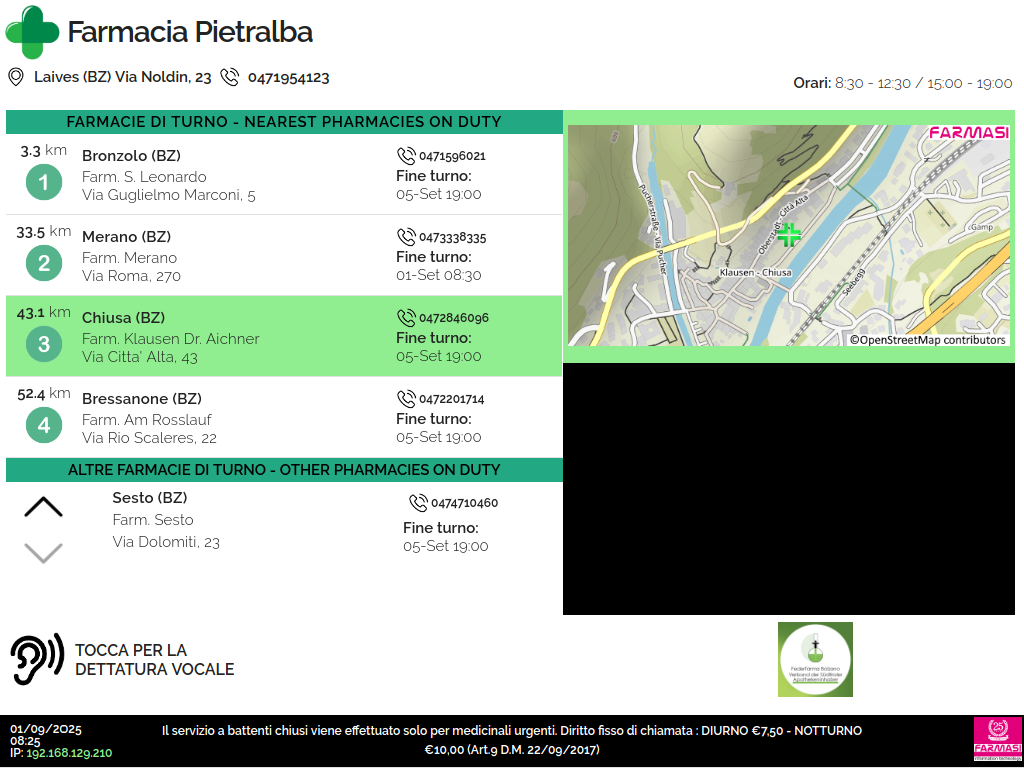Click the Farmasi logo in bottom corner
1024x768 pixels.
click(x=997, y=739)
